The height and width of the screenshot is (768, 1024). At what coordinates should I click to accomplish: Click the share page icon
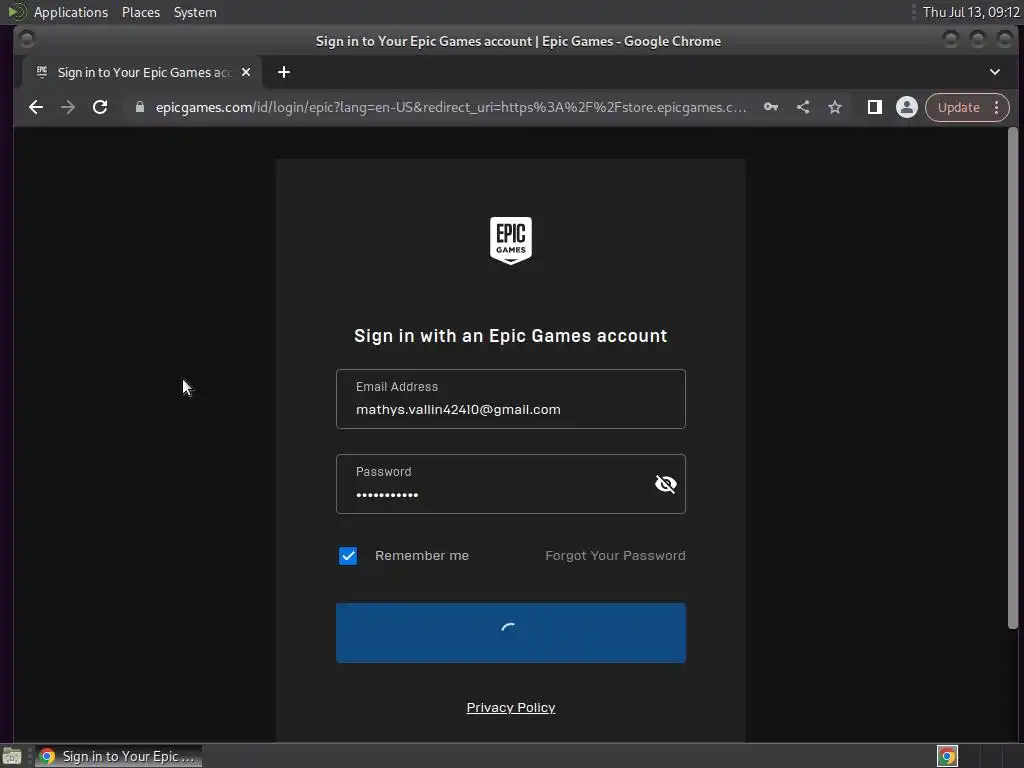point(803,107)
